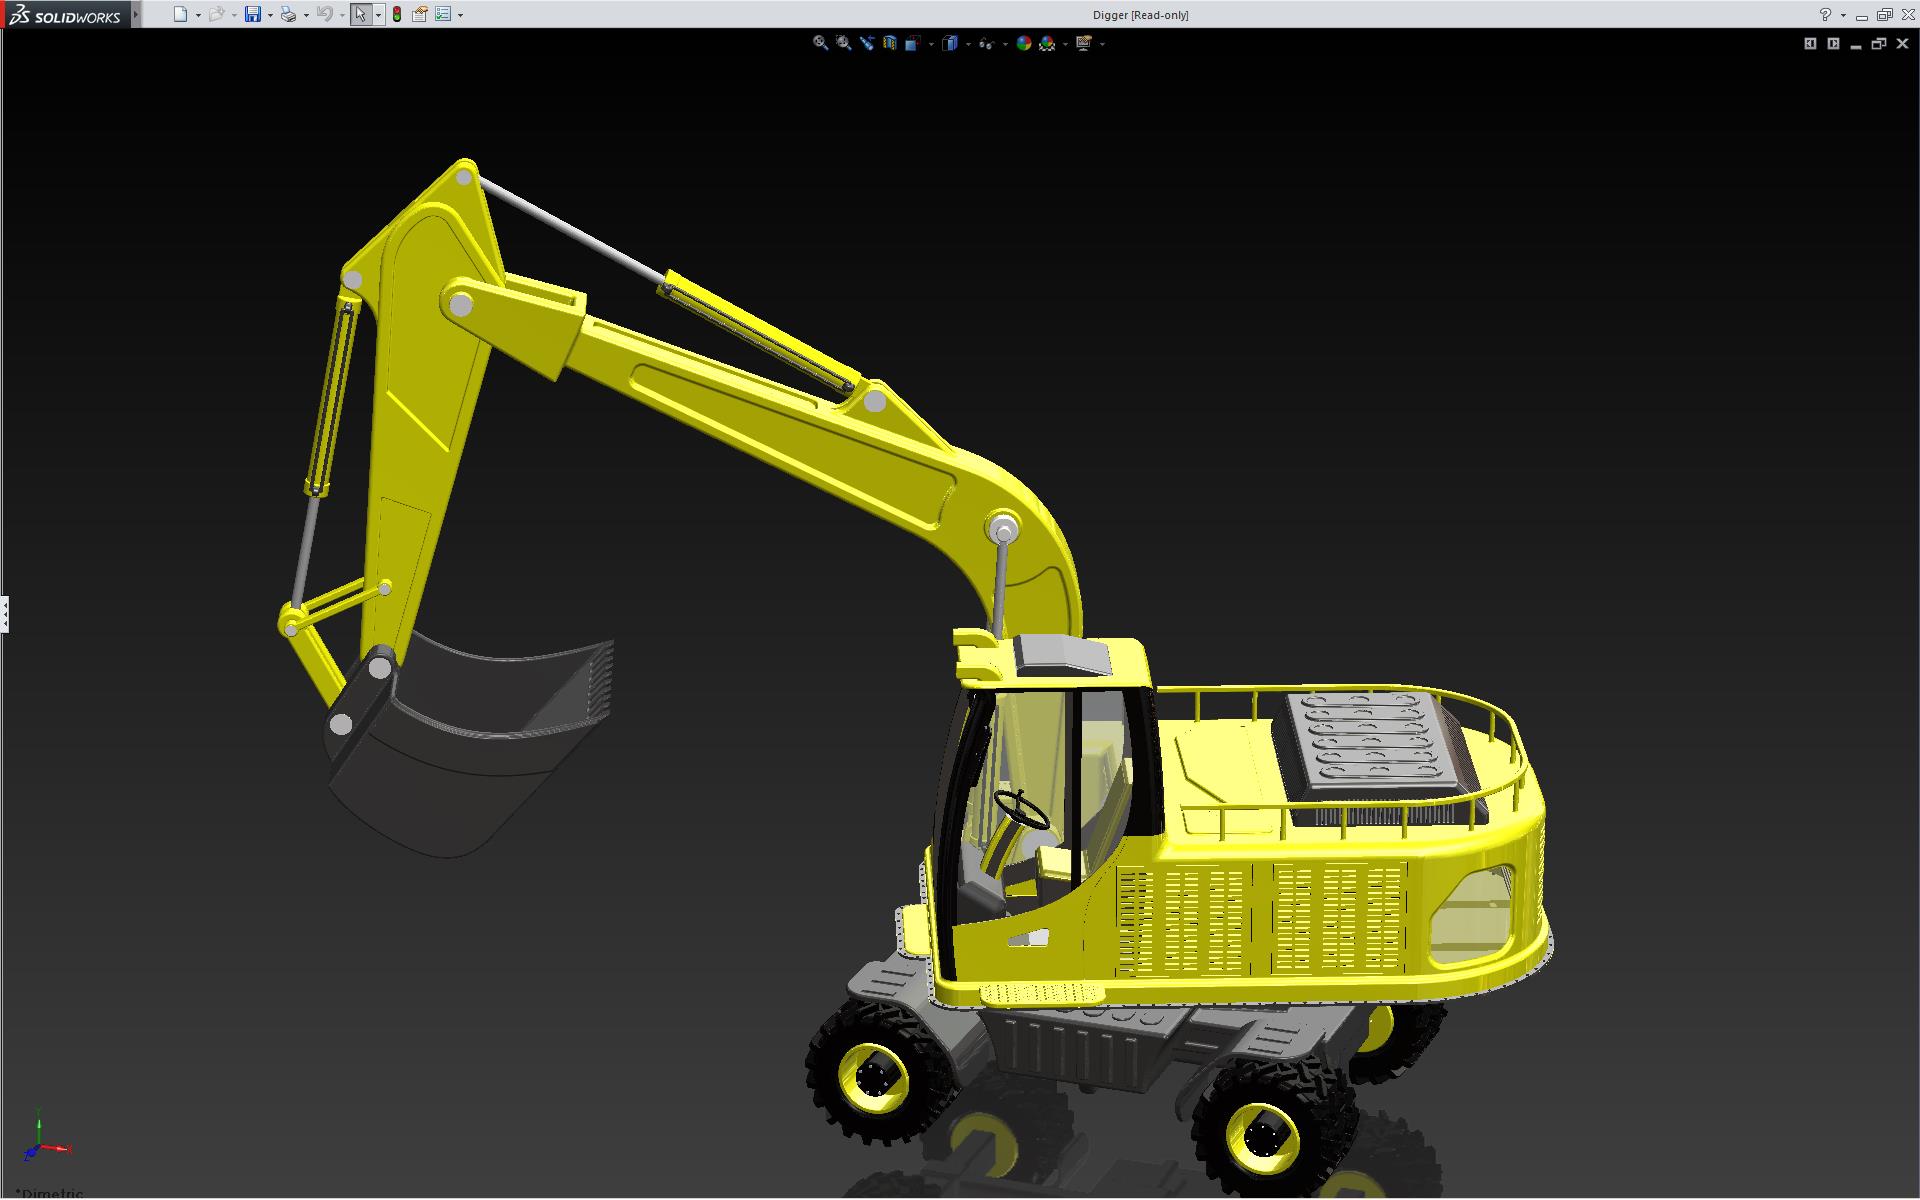Expand the left panel splitter handle

click(x=4, y=613)
